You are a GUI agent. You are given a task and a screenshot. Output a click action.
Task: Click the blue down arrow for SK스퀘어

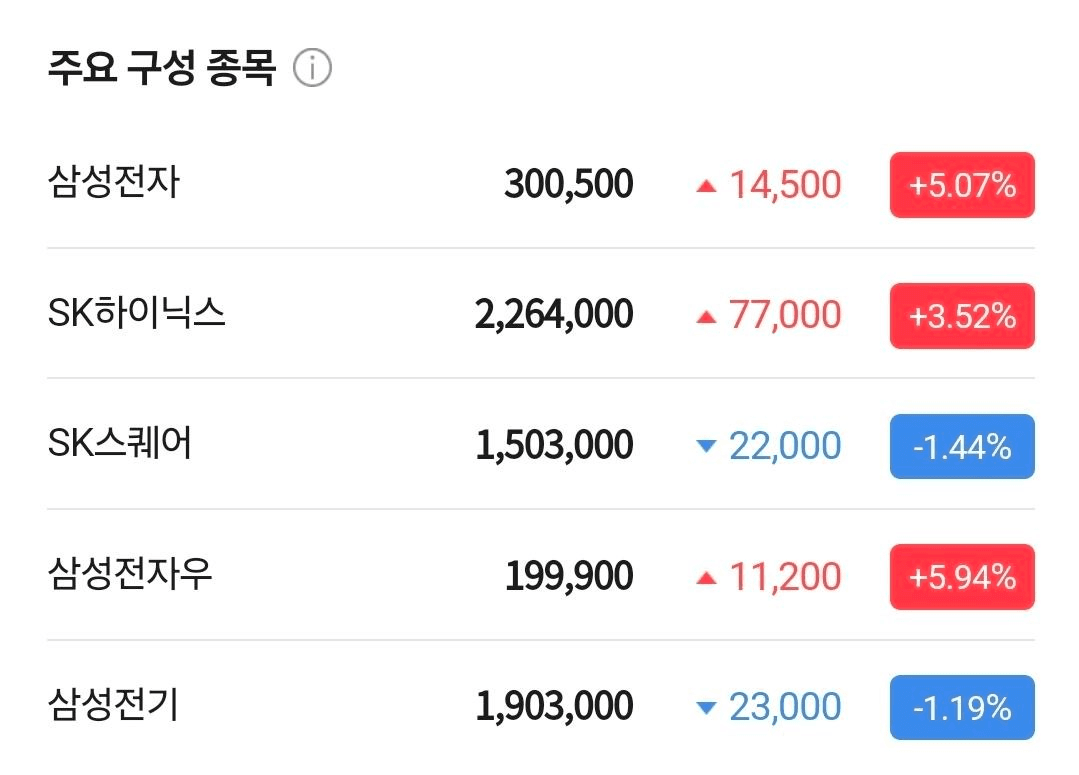coord(706,446)
